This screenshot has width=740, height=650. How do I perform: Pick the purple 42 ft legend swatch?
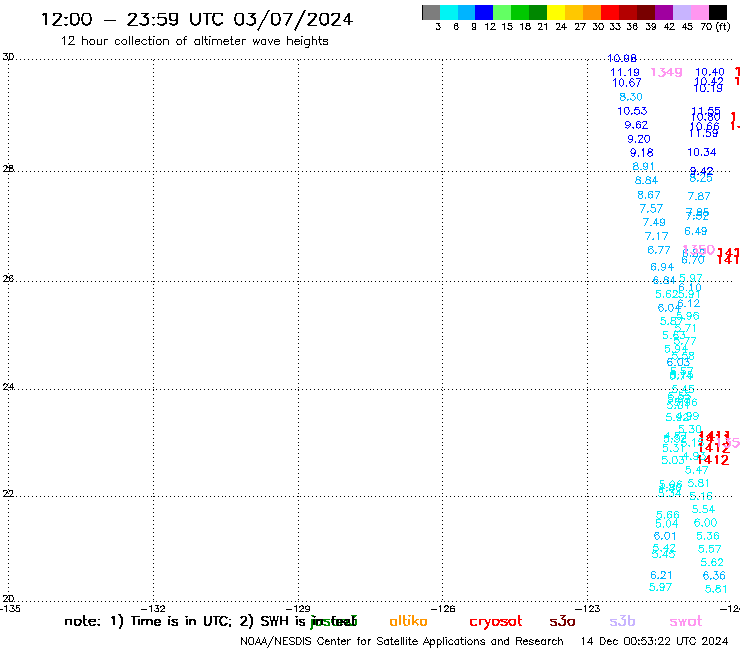point(664,12)
